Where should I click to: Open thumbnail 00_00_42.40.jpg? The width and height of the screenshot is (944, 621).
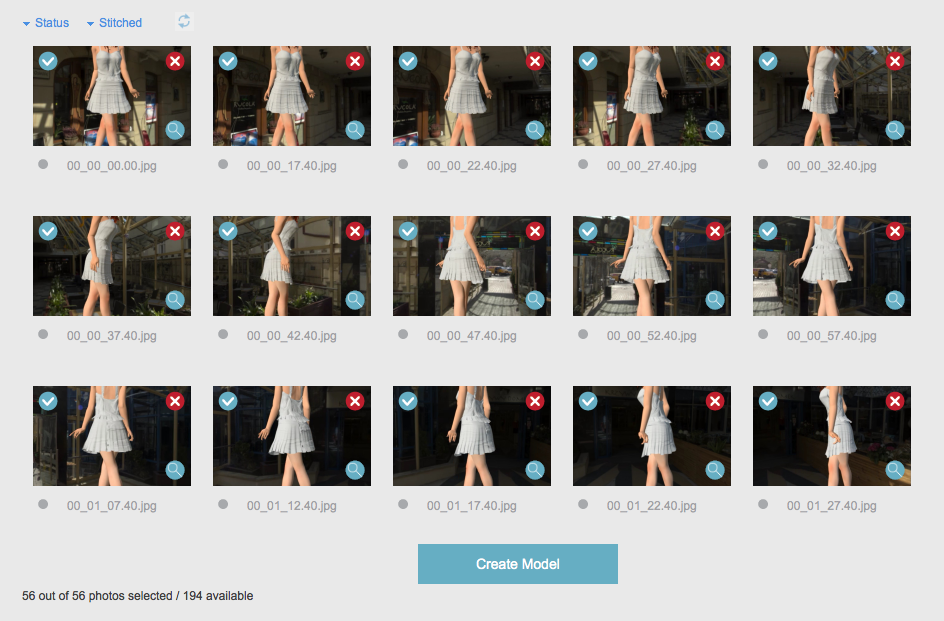point(292,266)
